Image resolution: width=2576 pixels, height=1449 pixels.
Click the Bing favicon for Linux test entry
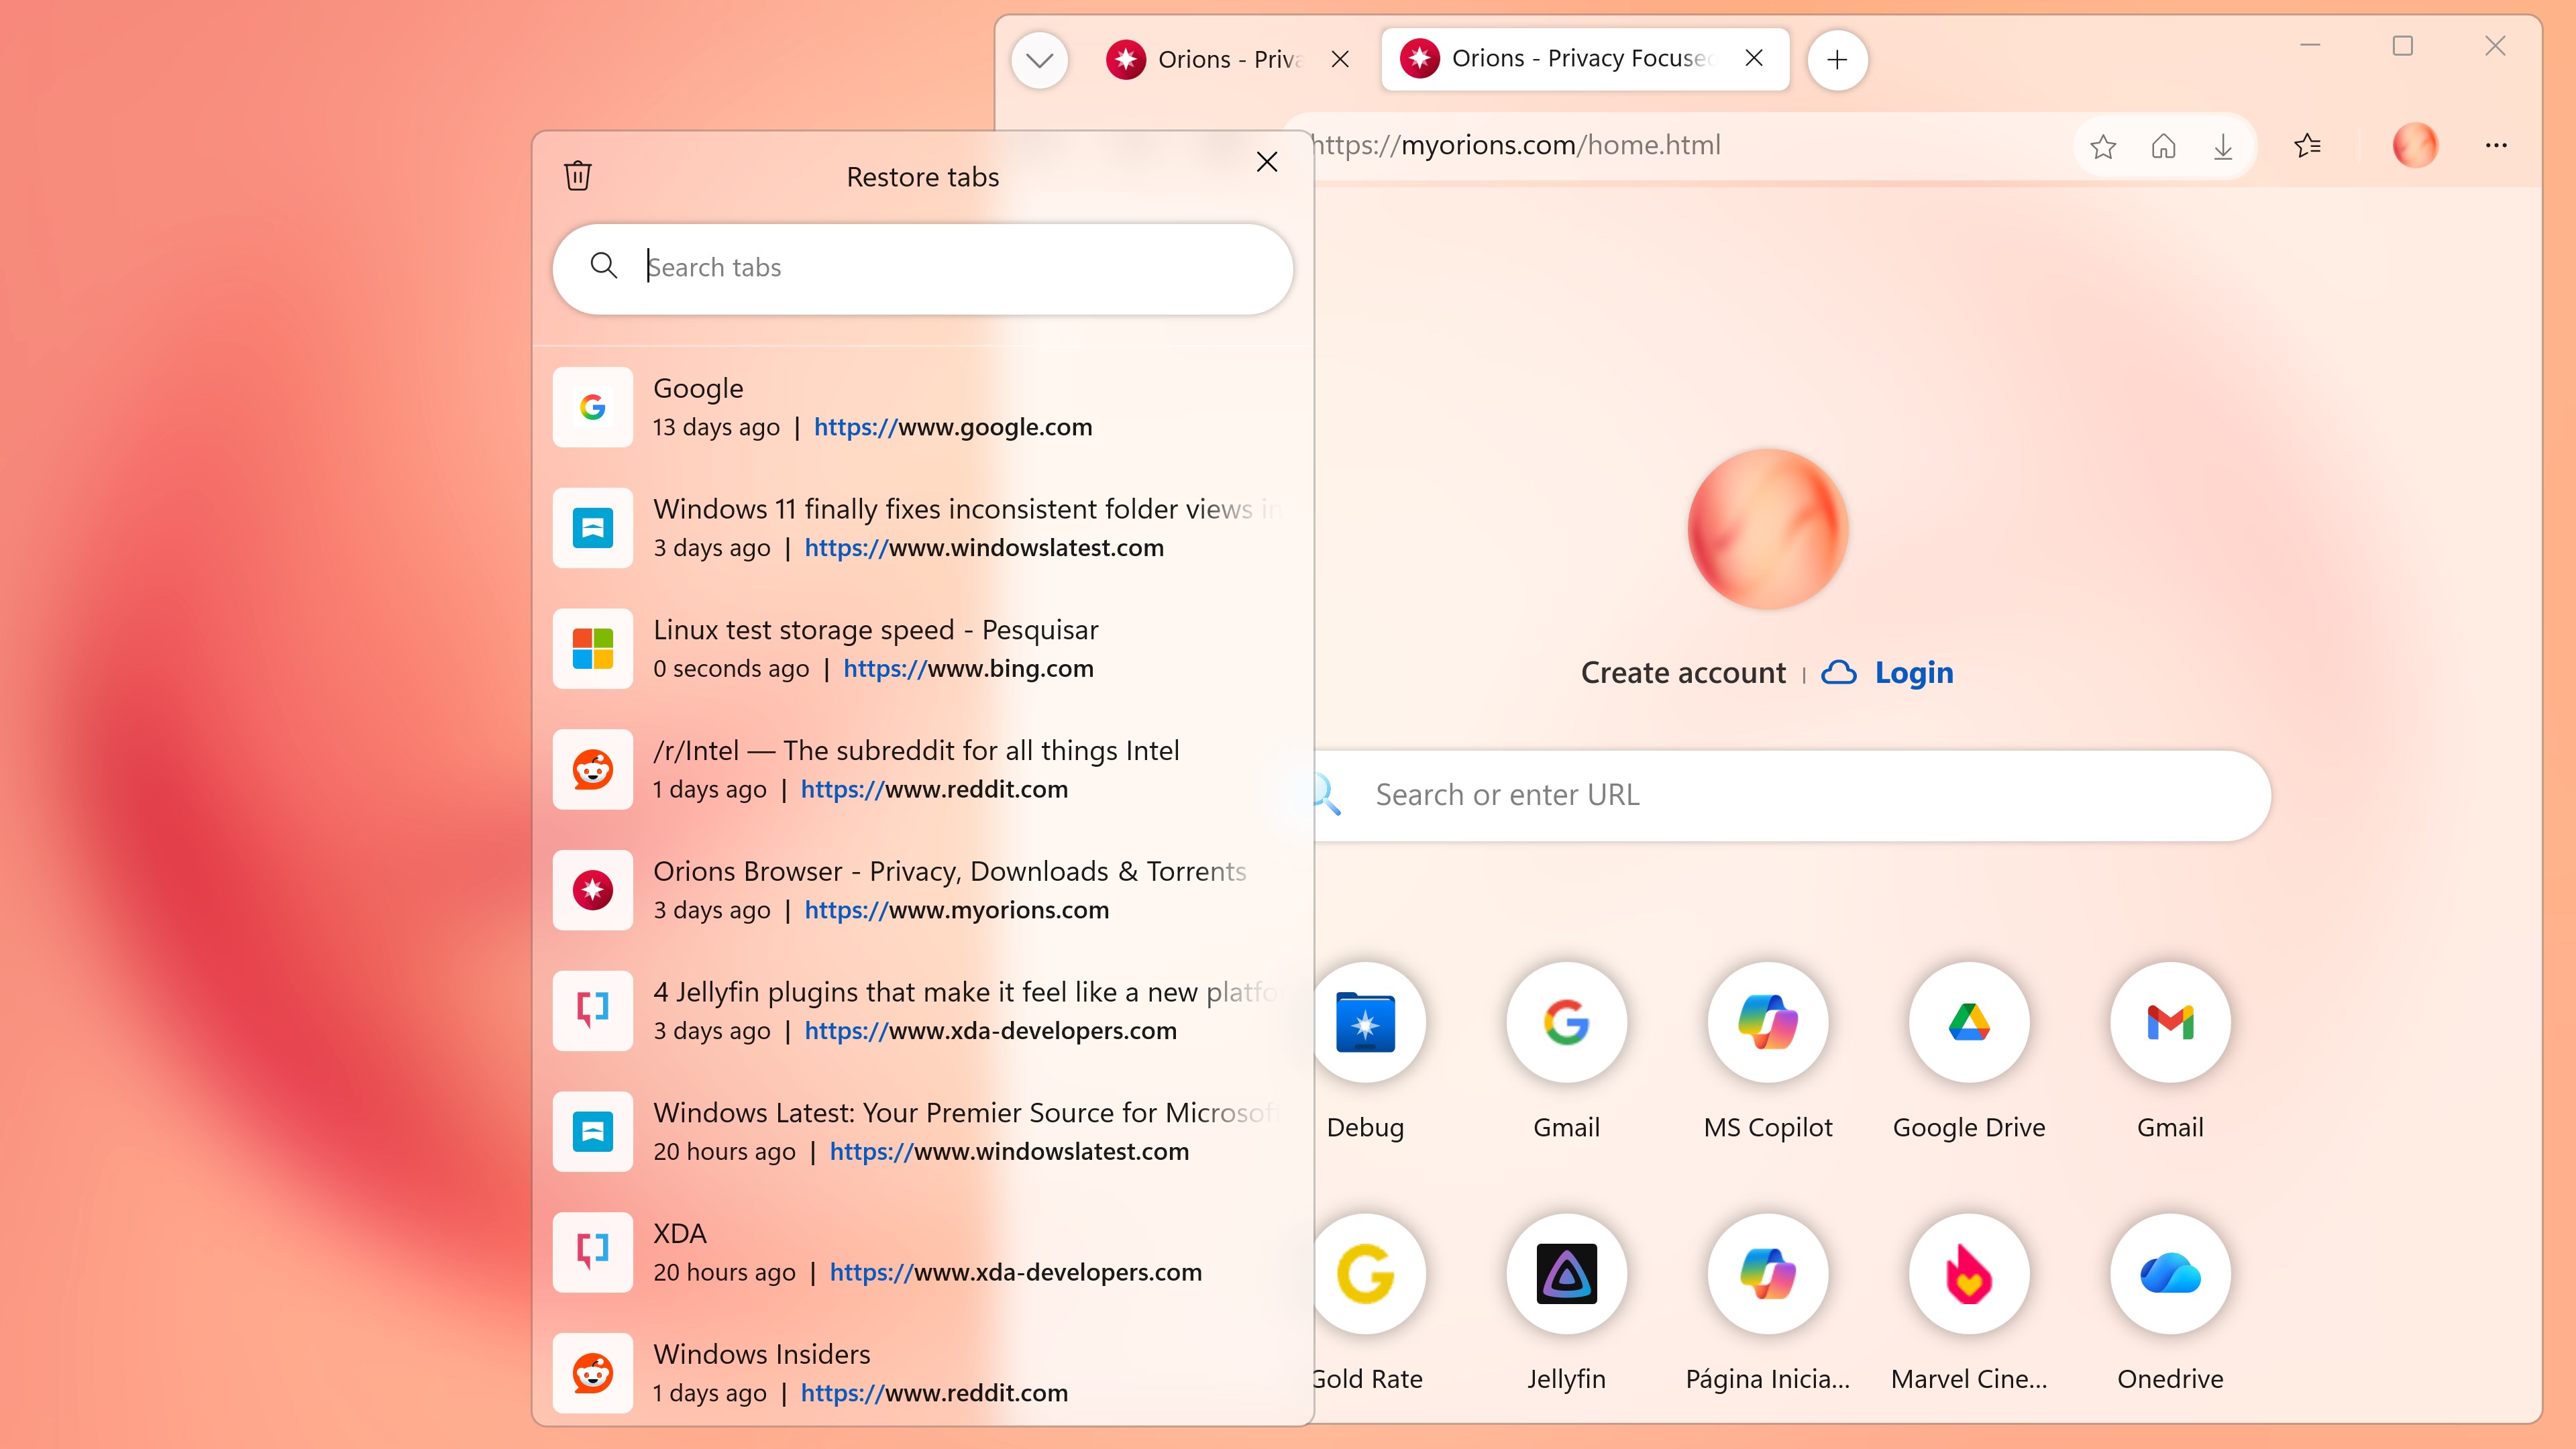593,649
